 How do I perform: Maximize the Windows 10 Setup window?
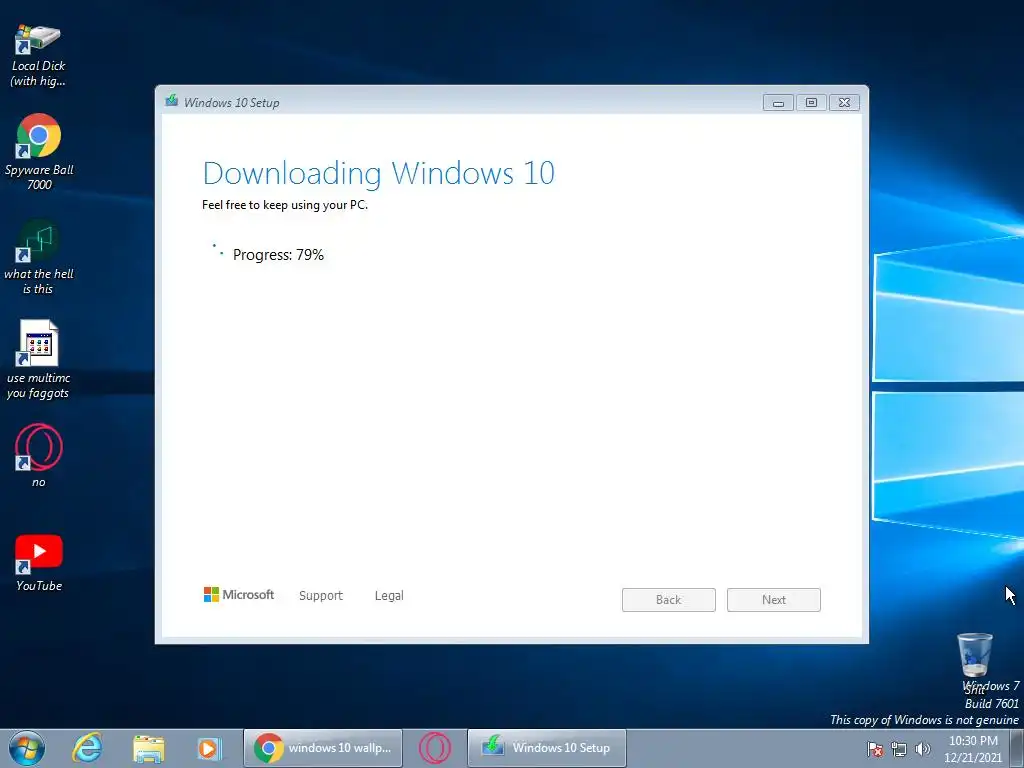811,103
